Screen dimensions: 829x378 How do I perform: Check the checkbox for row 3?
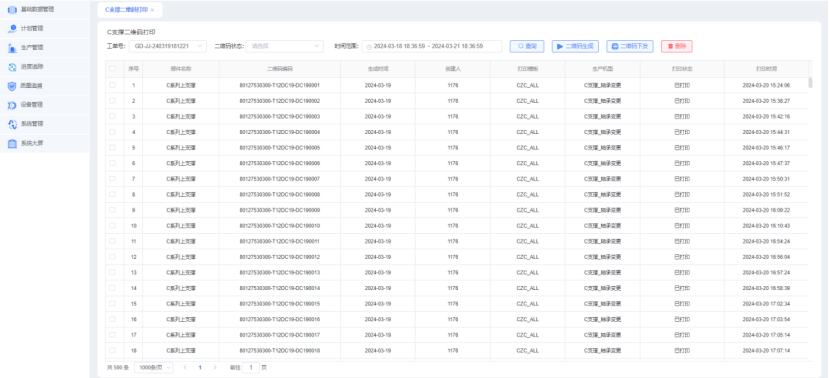pyautogui.click(x=112, y=116)
